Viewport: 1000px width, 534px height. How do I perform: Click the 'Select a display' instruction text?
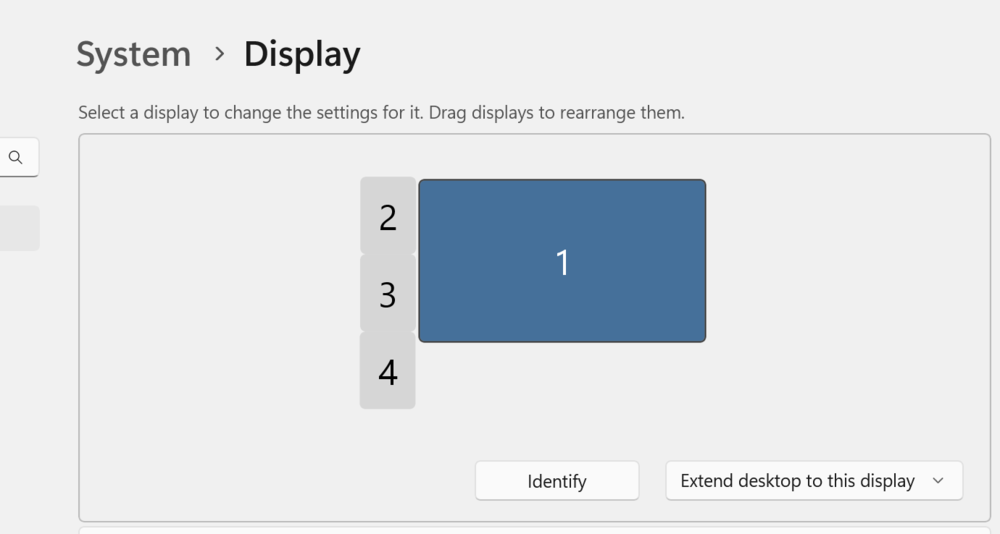point(381,113)
